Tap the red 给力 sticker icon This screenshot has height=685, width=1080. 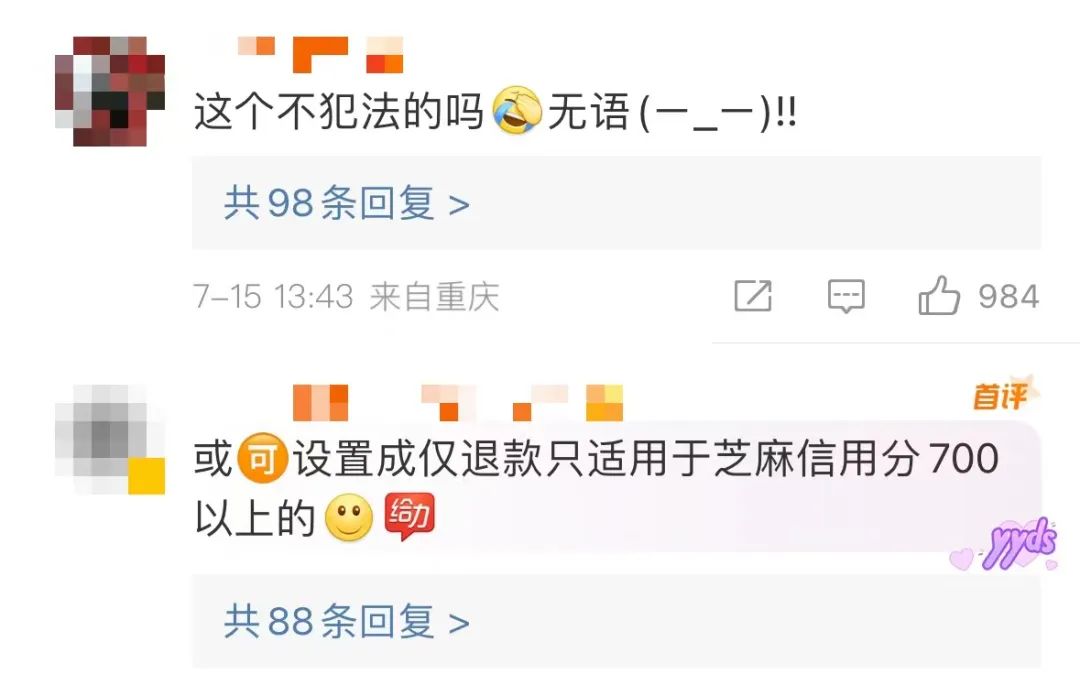pos(409,516)
